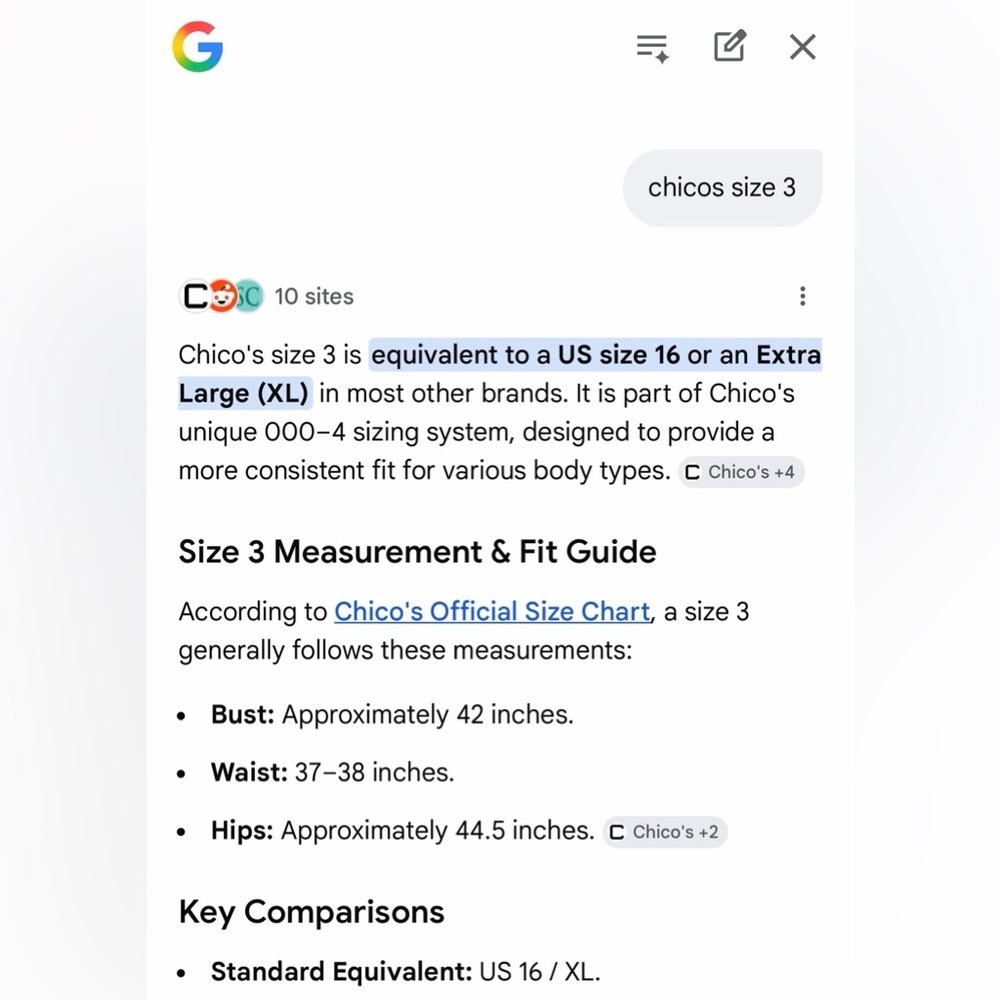Show the 10 sites source list
This screenshot has height=1000, width=1000.
(314, 297)
